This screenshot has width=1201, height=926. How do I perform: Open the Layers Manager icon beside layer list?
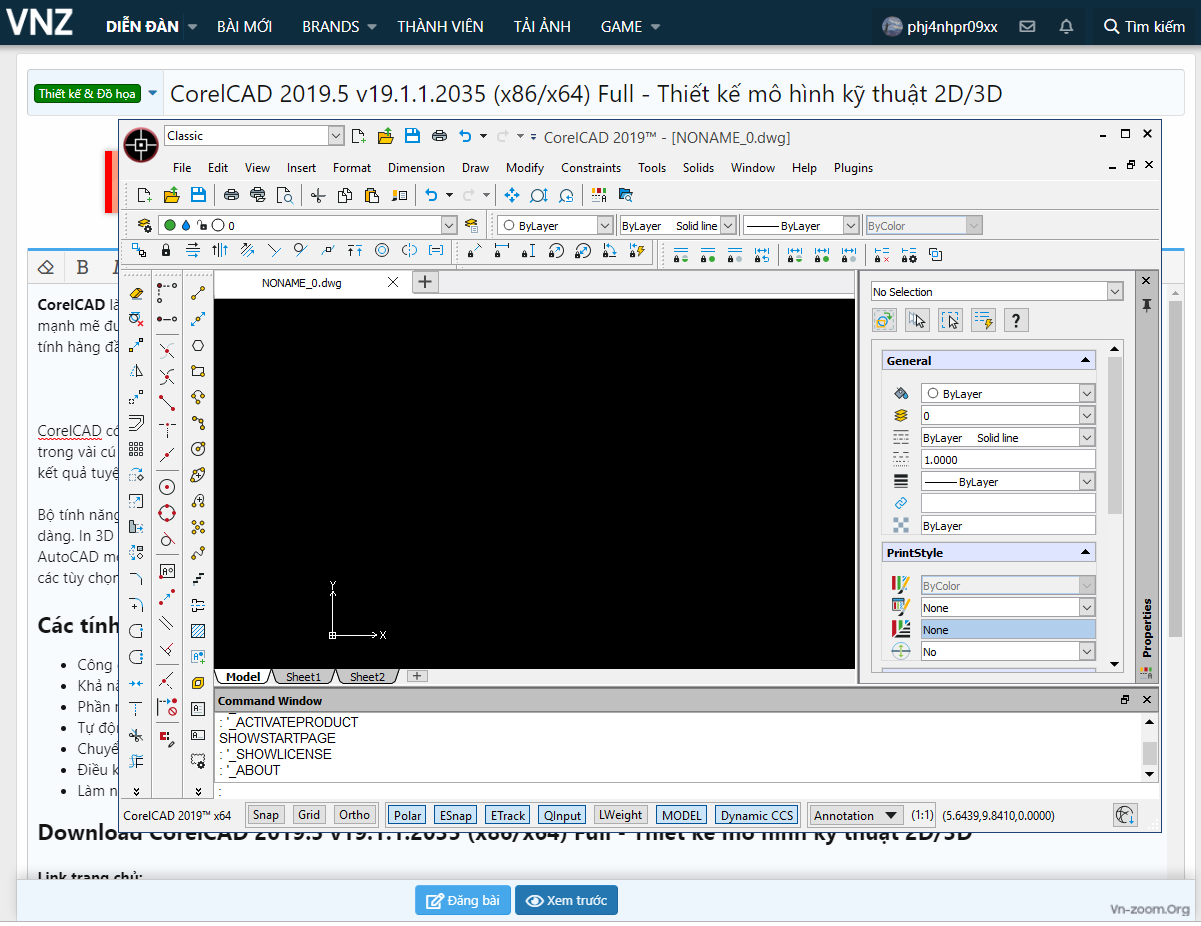pyautogui.click(x=144, y=226)
